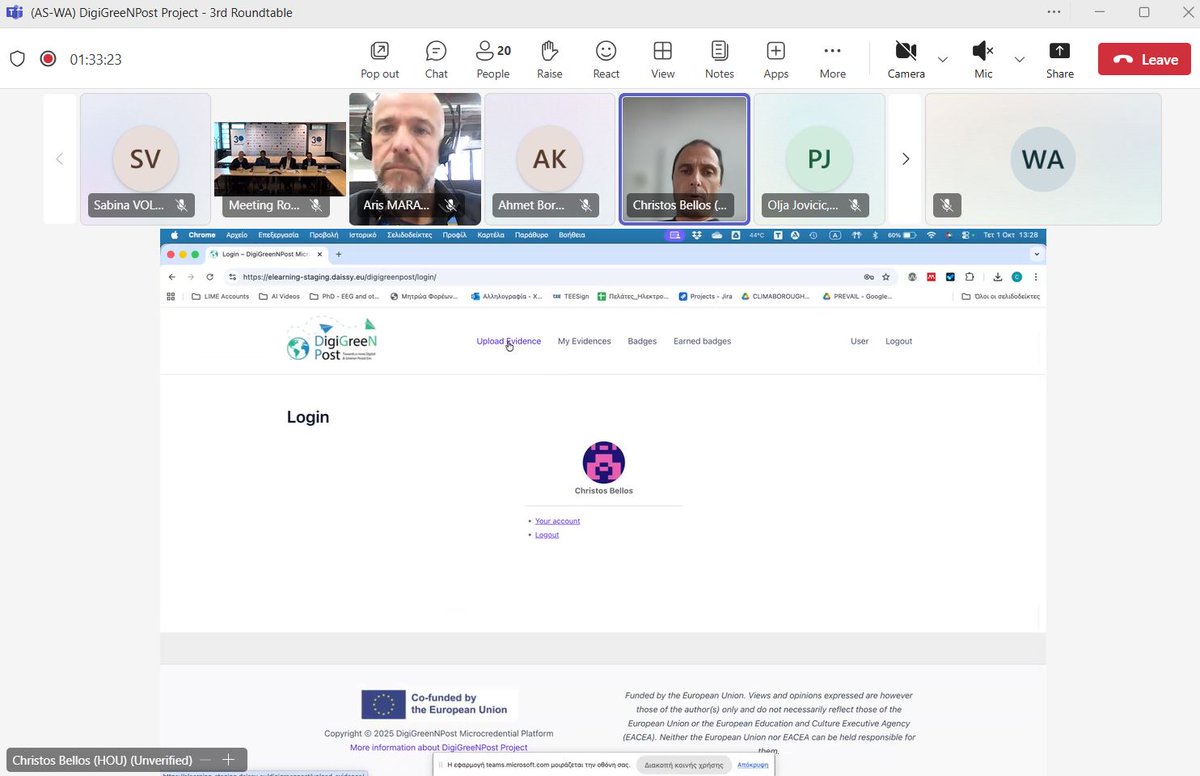The image size is (1200, 776).
Task: Click Christos Bellos pixel avatar
Action: 603,462
